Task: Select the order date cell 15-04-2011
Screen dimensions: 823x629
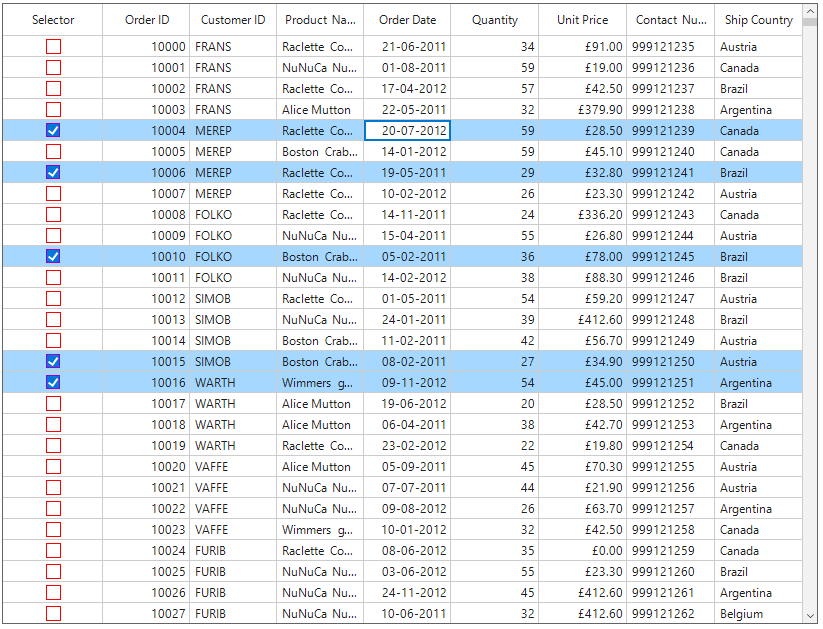Action: point(407,236)
